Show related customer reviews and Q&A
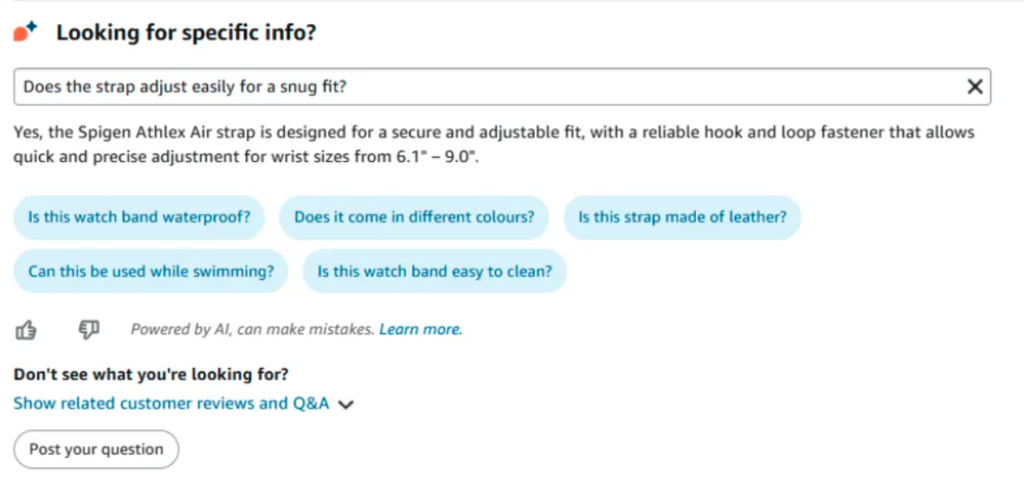The image size is (1024, 478). [x=171, y=404]
